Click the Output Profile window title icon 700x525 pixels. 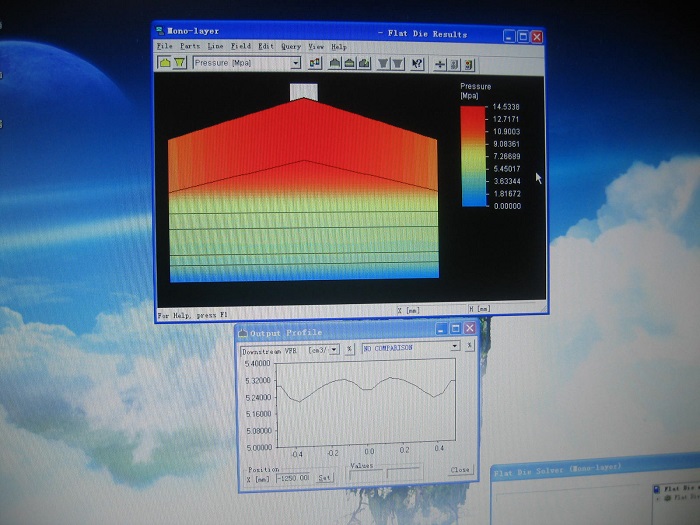tap(243, 333)
